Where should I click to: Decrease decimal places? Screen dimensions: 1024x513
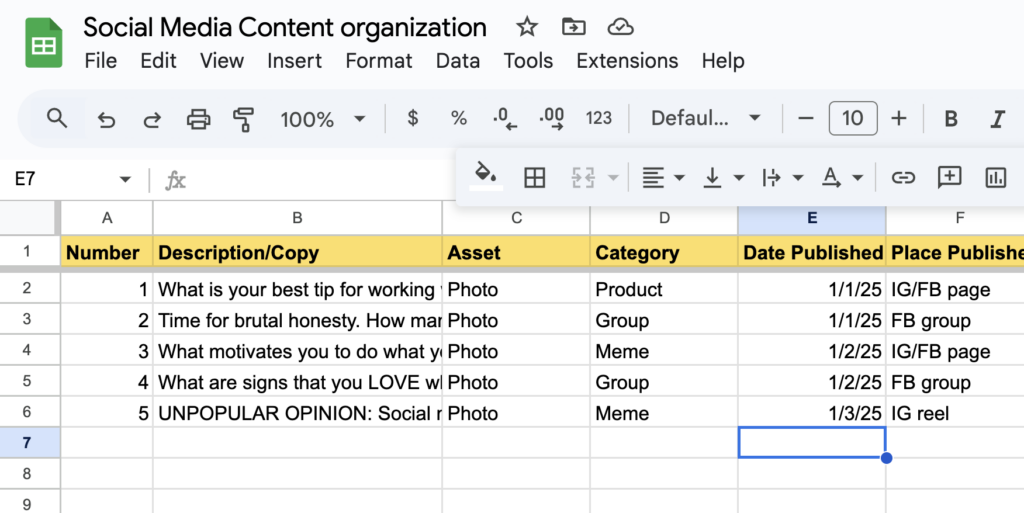tap(505, 119)
